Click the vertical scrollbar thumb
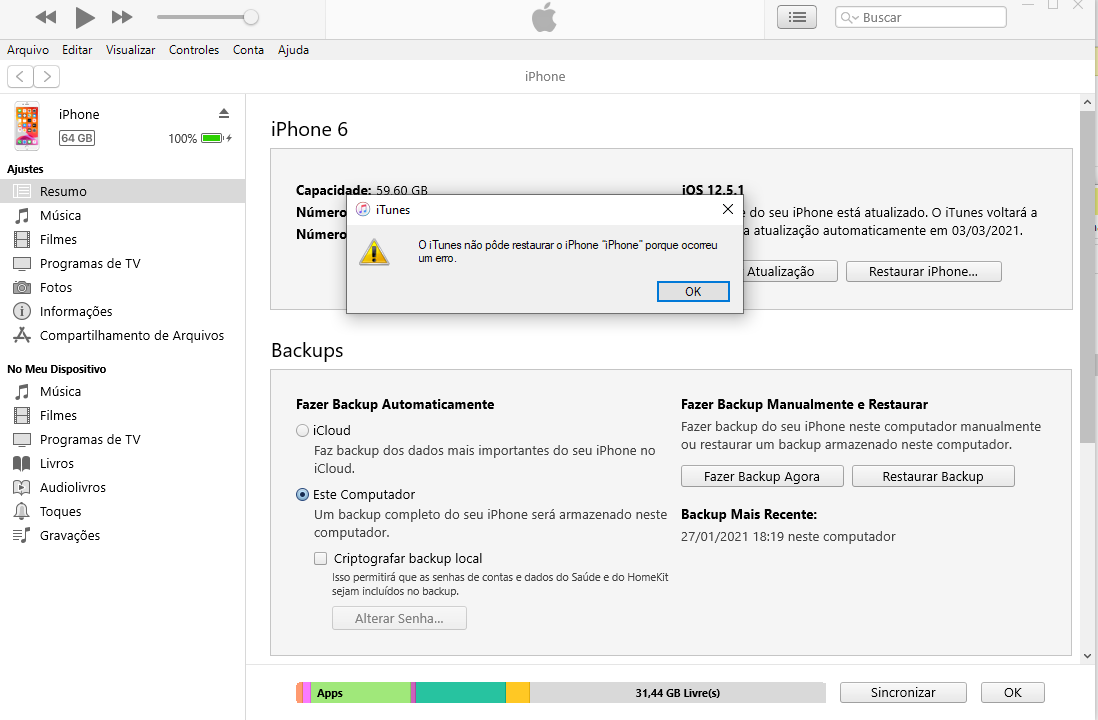This screenshot has height=720, width=1098. click(1087, 277)
